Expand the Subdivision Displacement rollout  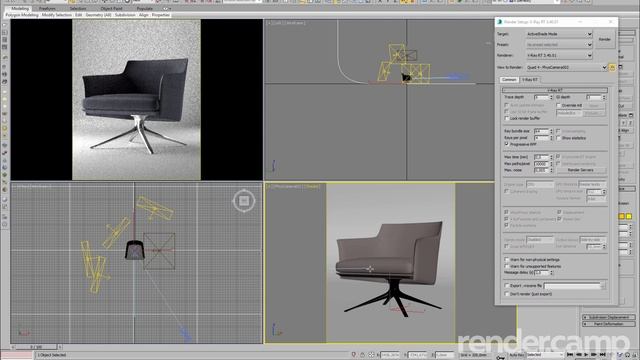(608, 317)
